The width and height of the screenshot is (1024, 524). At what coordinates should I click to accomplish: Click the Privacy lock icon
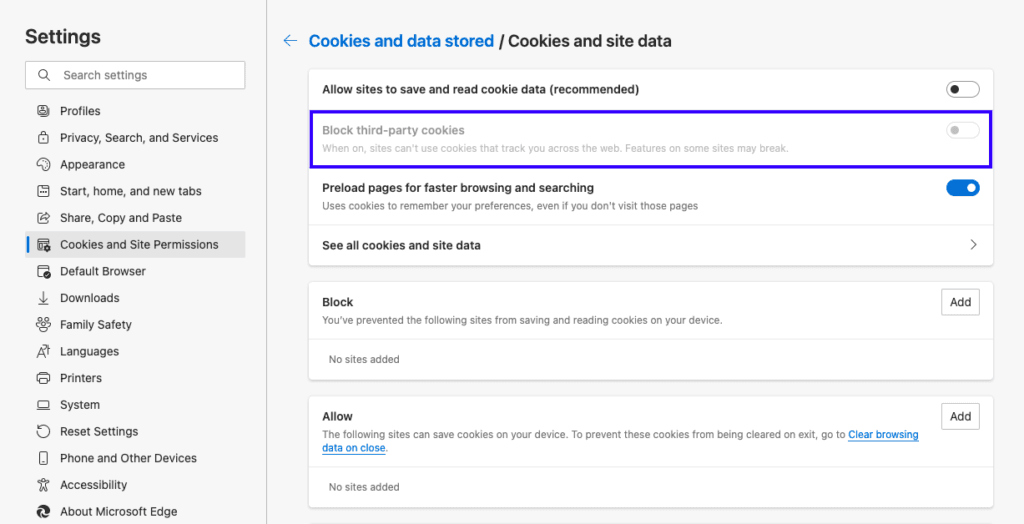[43, 138]
